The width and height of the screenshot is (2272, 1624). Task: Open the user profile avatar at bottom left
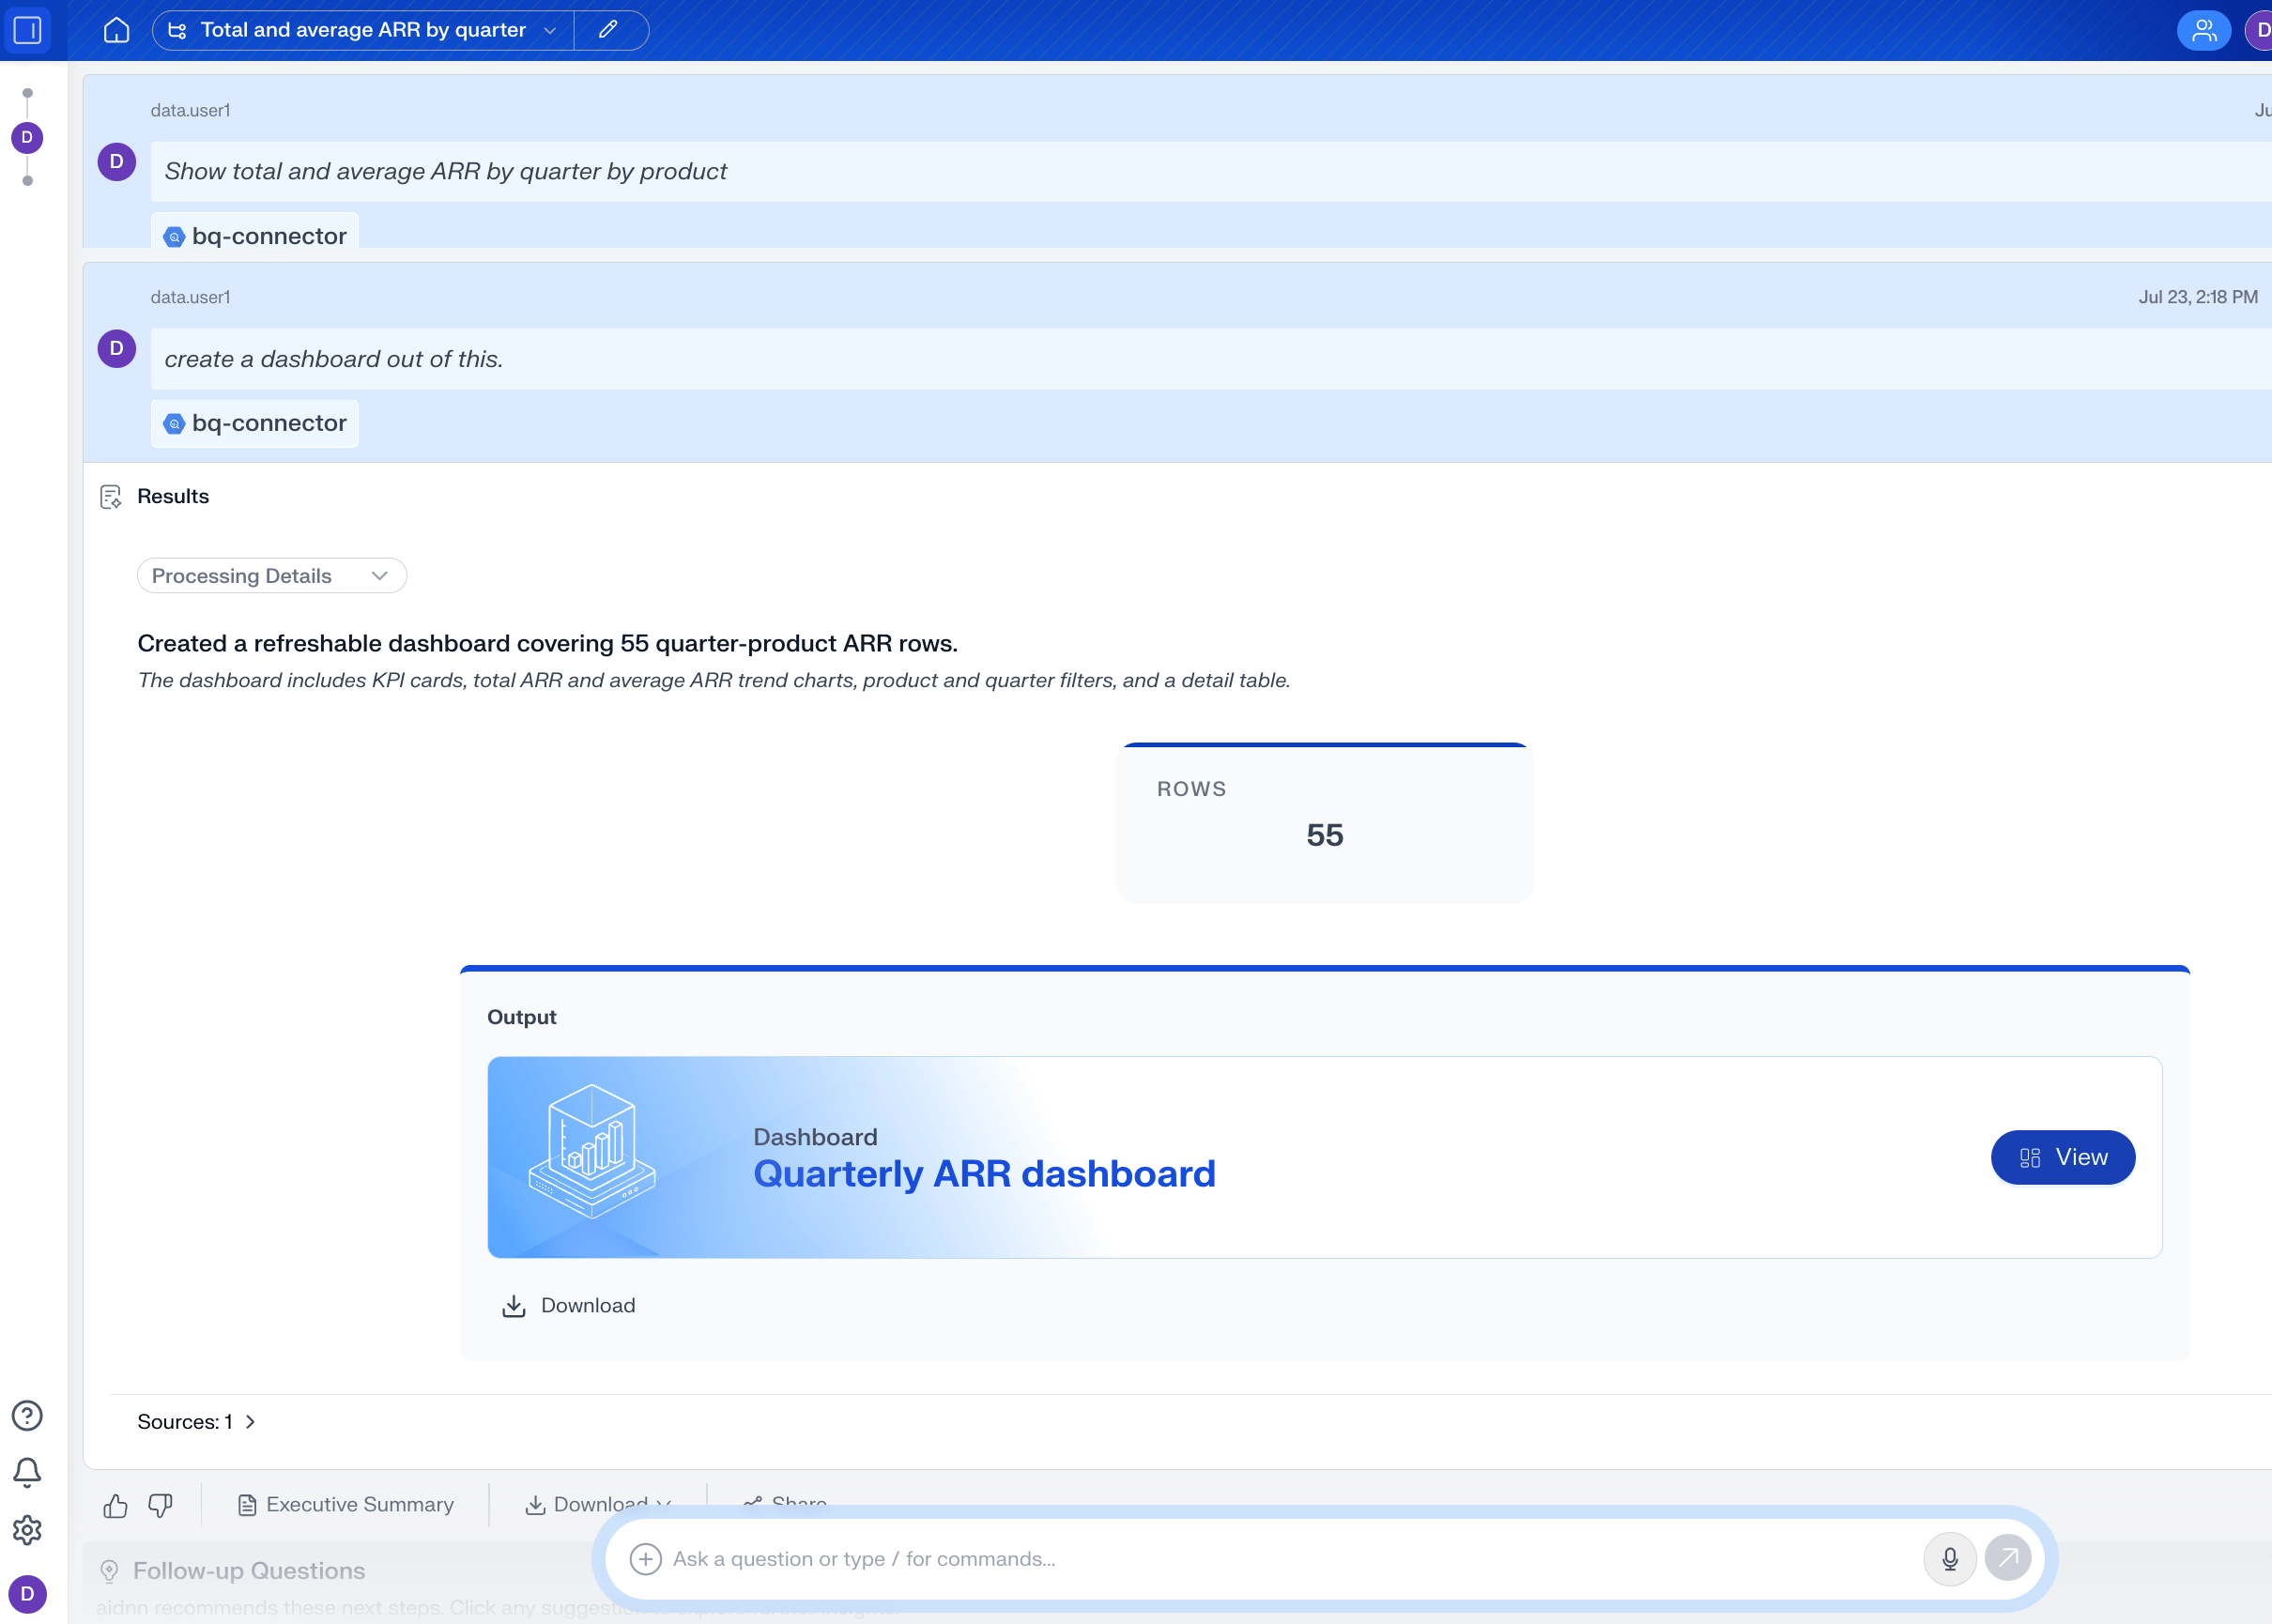(27, 1594)
